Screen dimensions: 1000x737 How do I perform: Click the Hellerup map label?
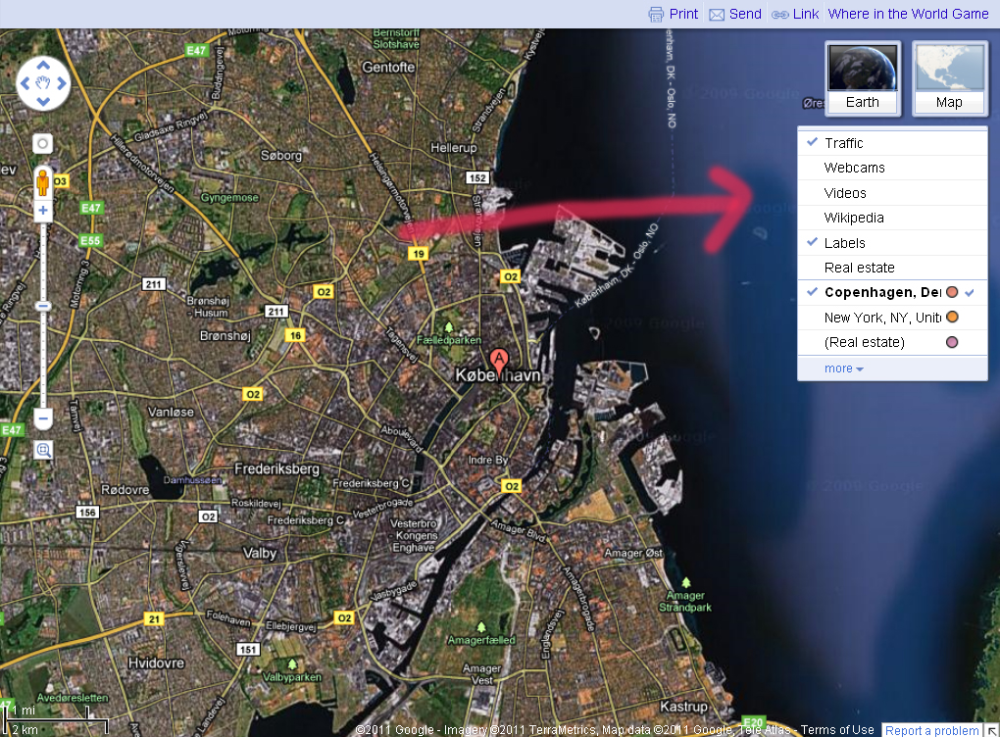[453, 148]
